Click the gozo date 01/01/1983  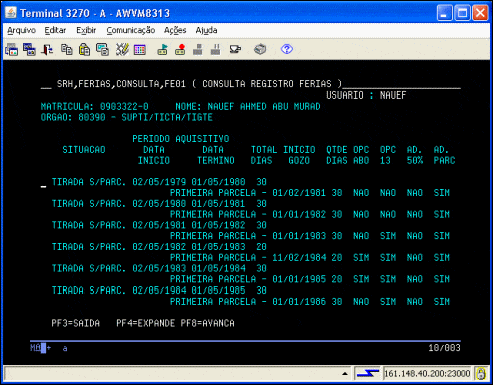299,236
